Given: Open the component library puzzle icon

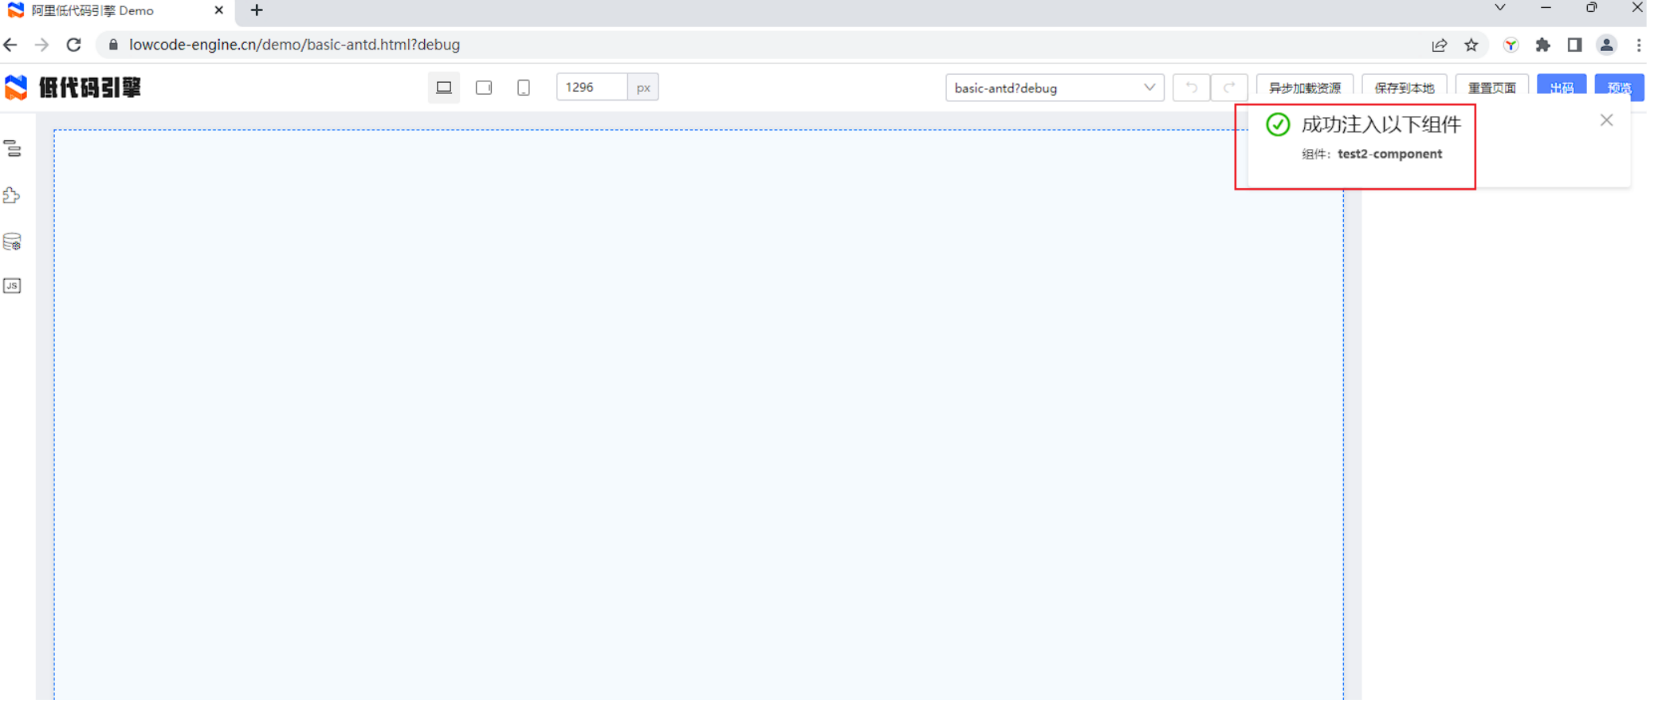Looking at the screenshot, I should click(12, 195).
